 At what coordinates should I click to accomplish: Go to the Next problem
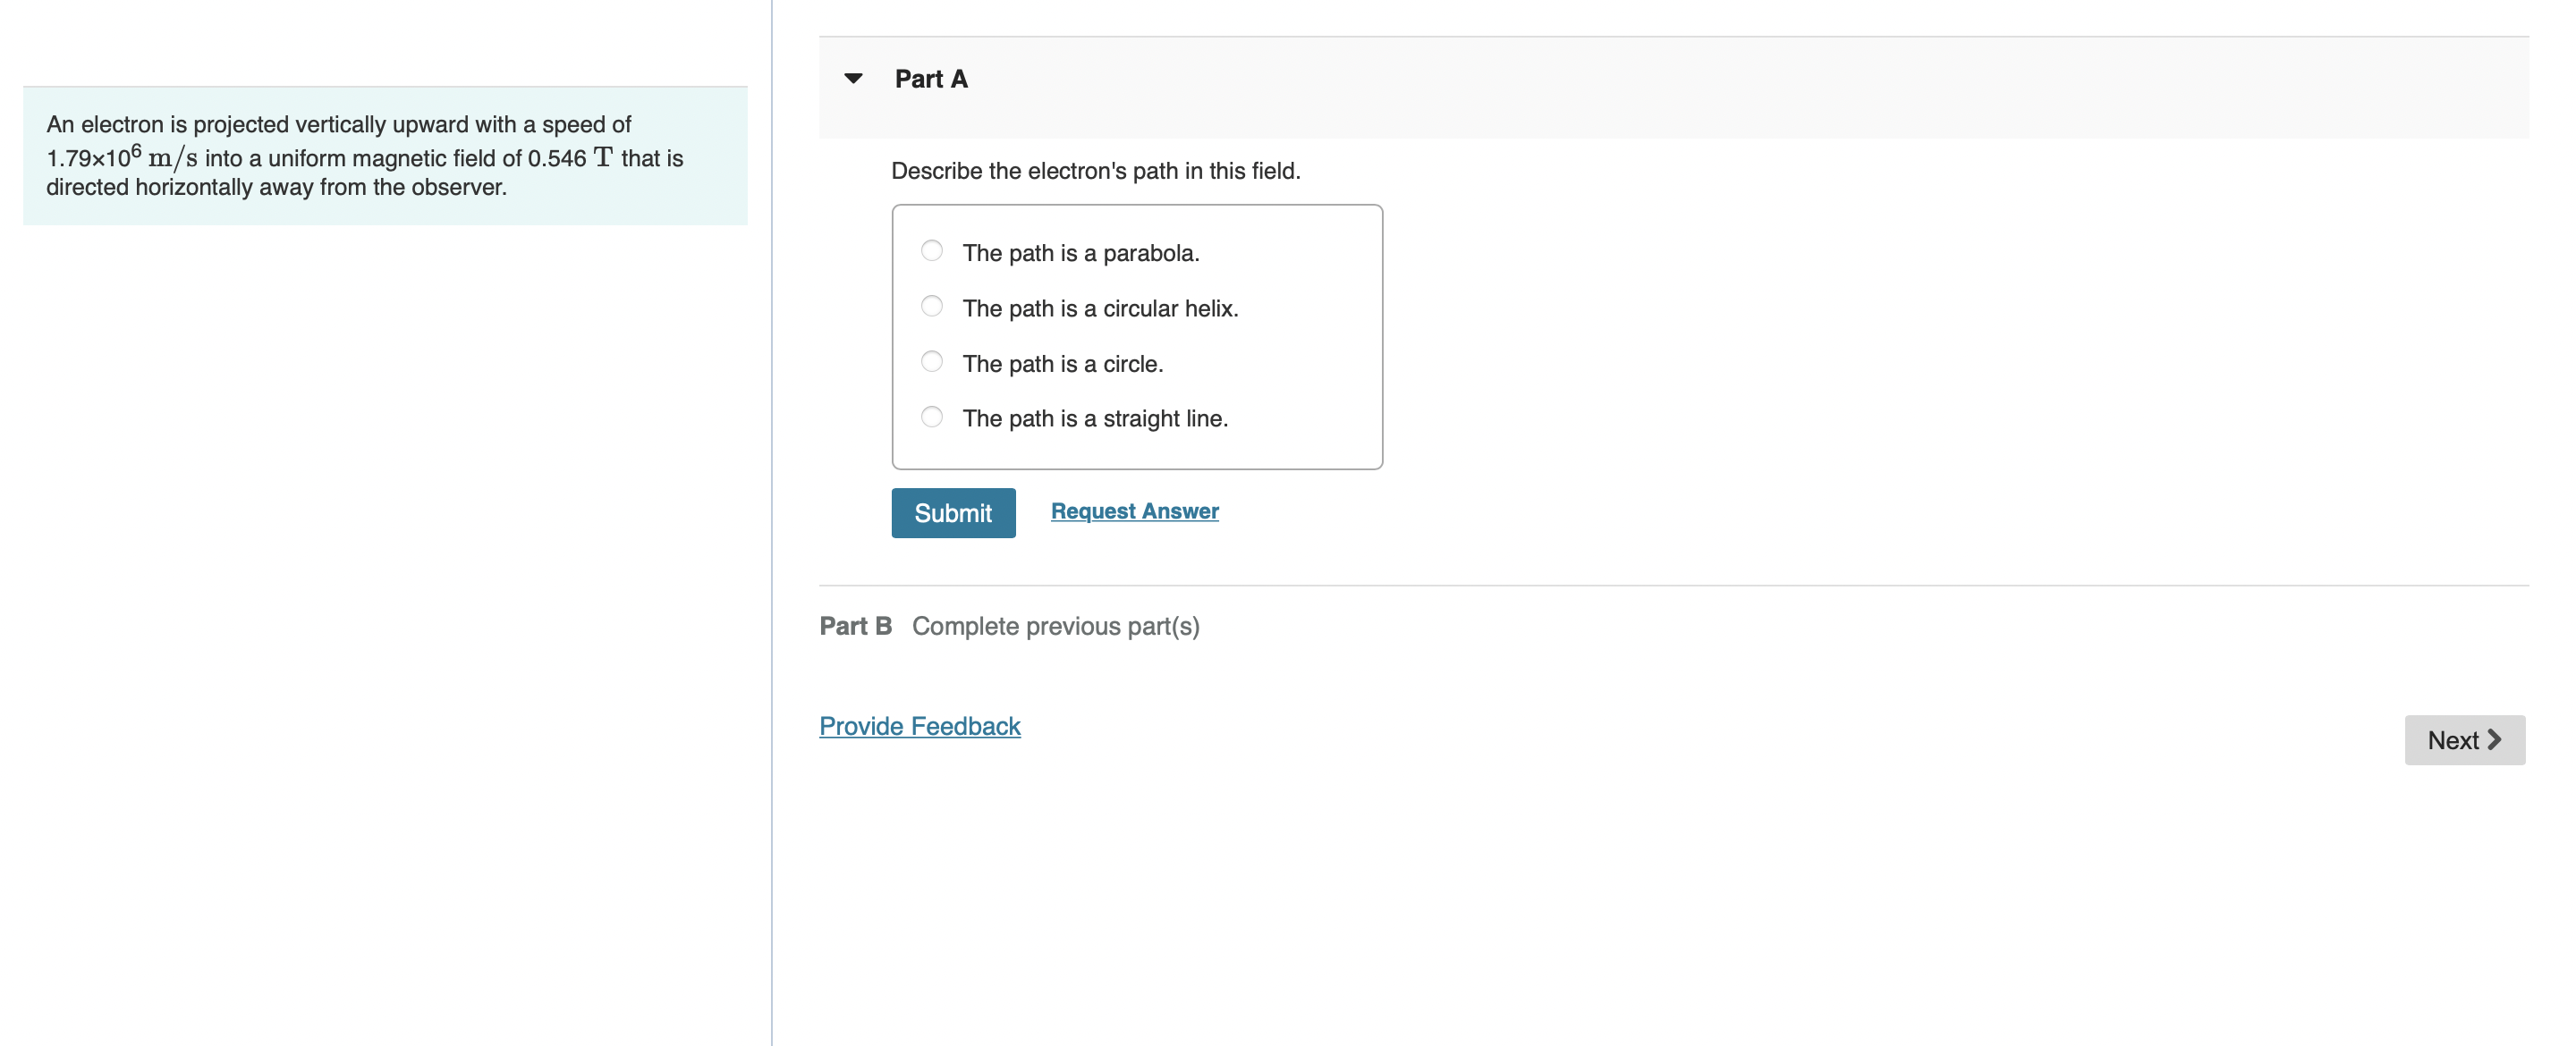(2464, 740)
